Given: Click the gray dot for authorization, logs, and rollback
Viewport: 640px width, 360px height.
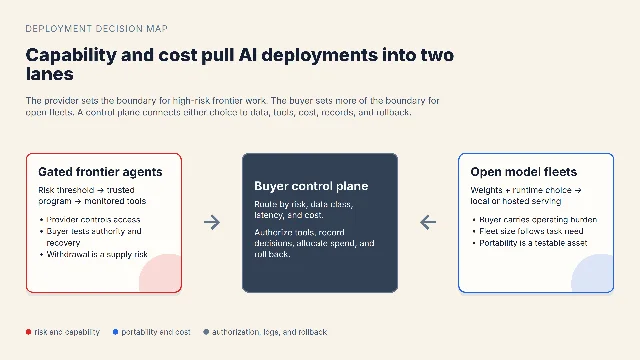Looking at the screenshot, I should [x=206, y=332].
